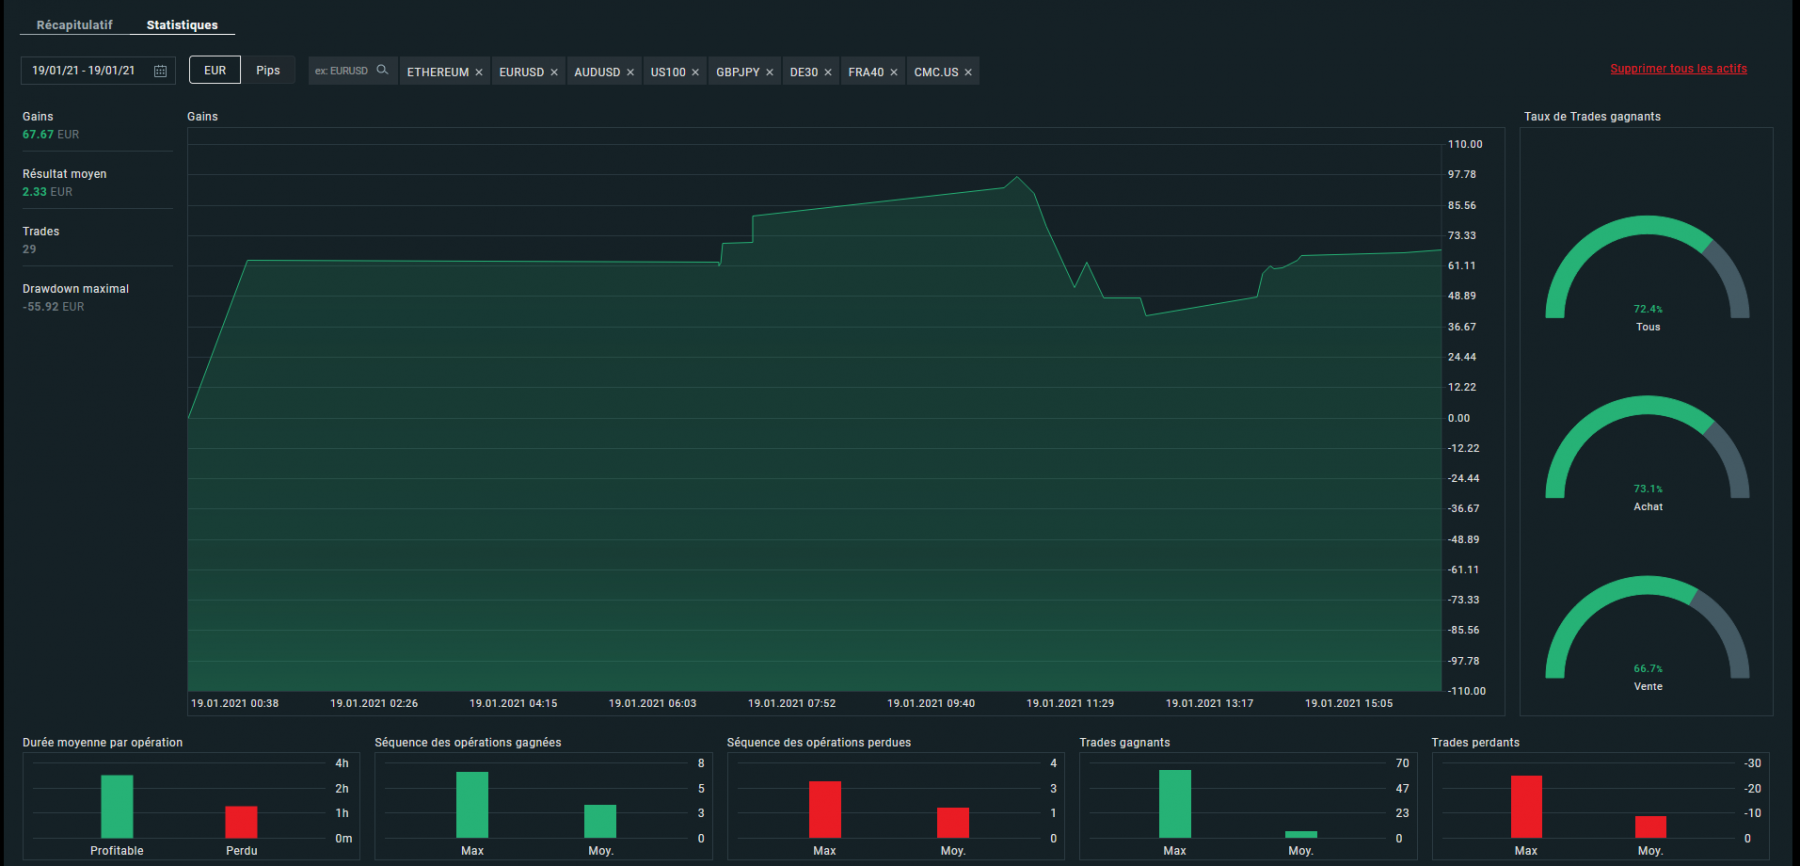1800x866 pixels.
Task: Remove the EURUSD asset filter tag
Action: [554, 72]
